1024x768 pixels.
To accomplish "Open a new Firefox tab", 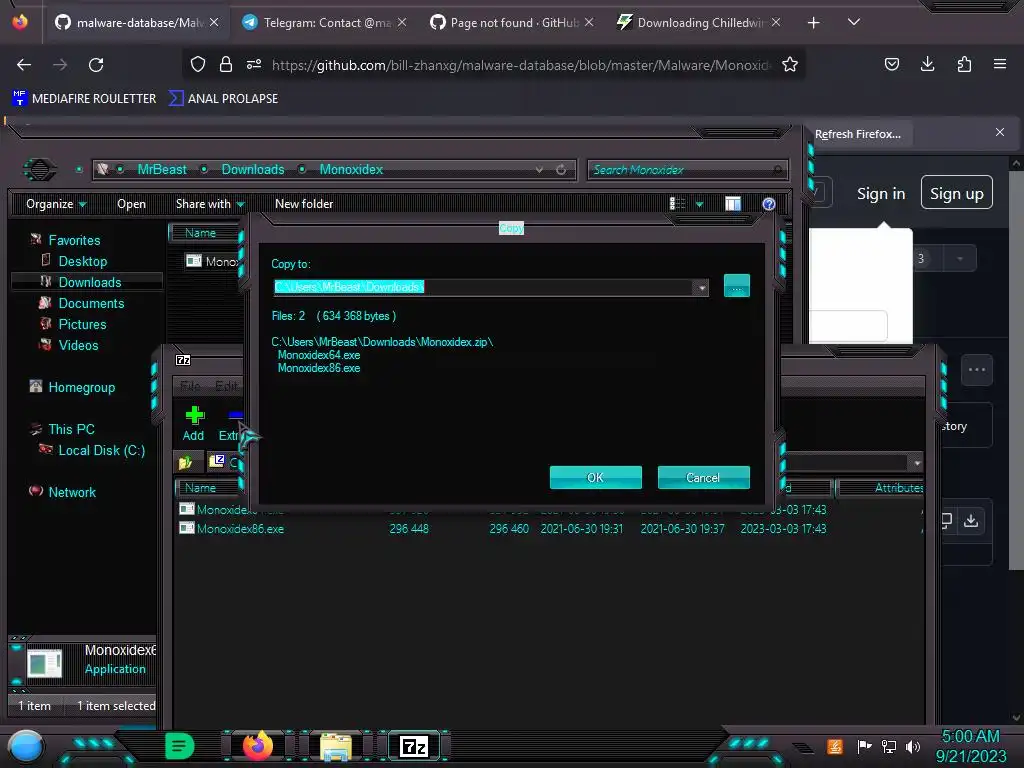I will pyautogui.click(x=813, y=23).
